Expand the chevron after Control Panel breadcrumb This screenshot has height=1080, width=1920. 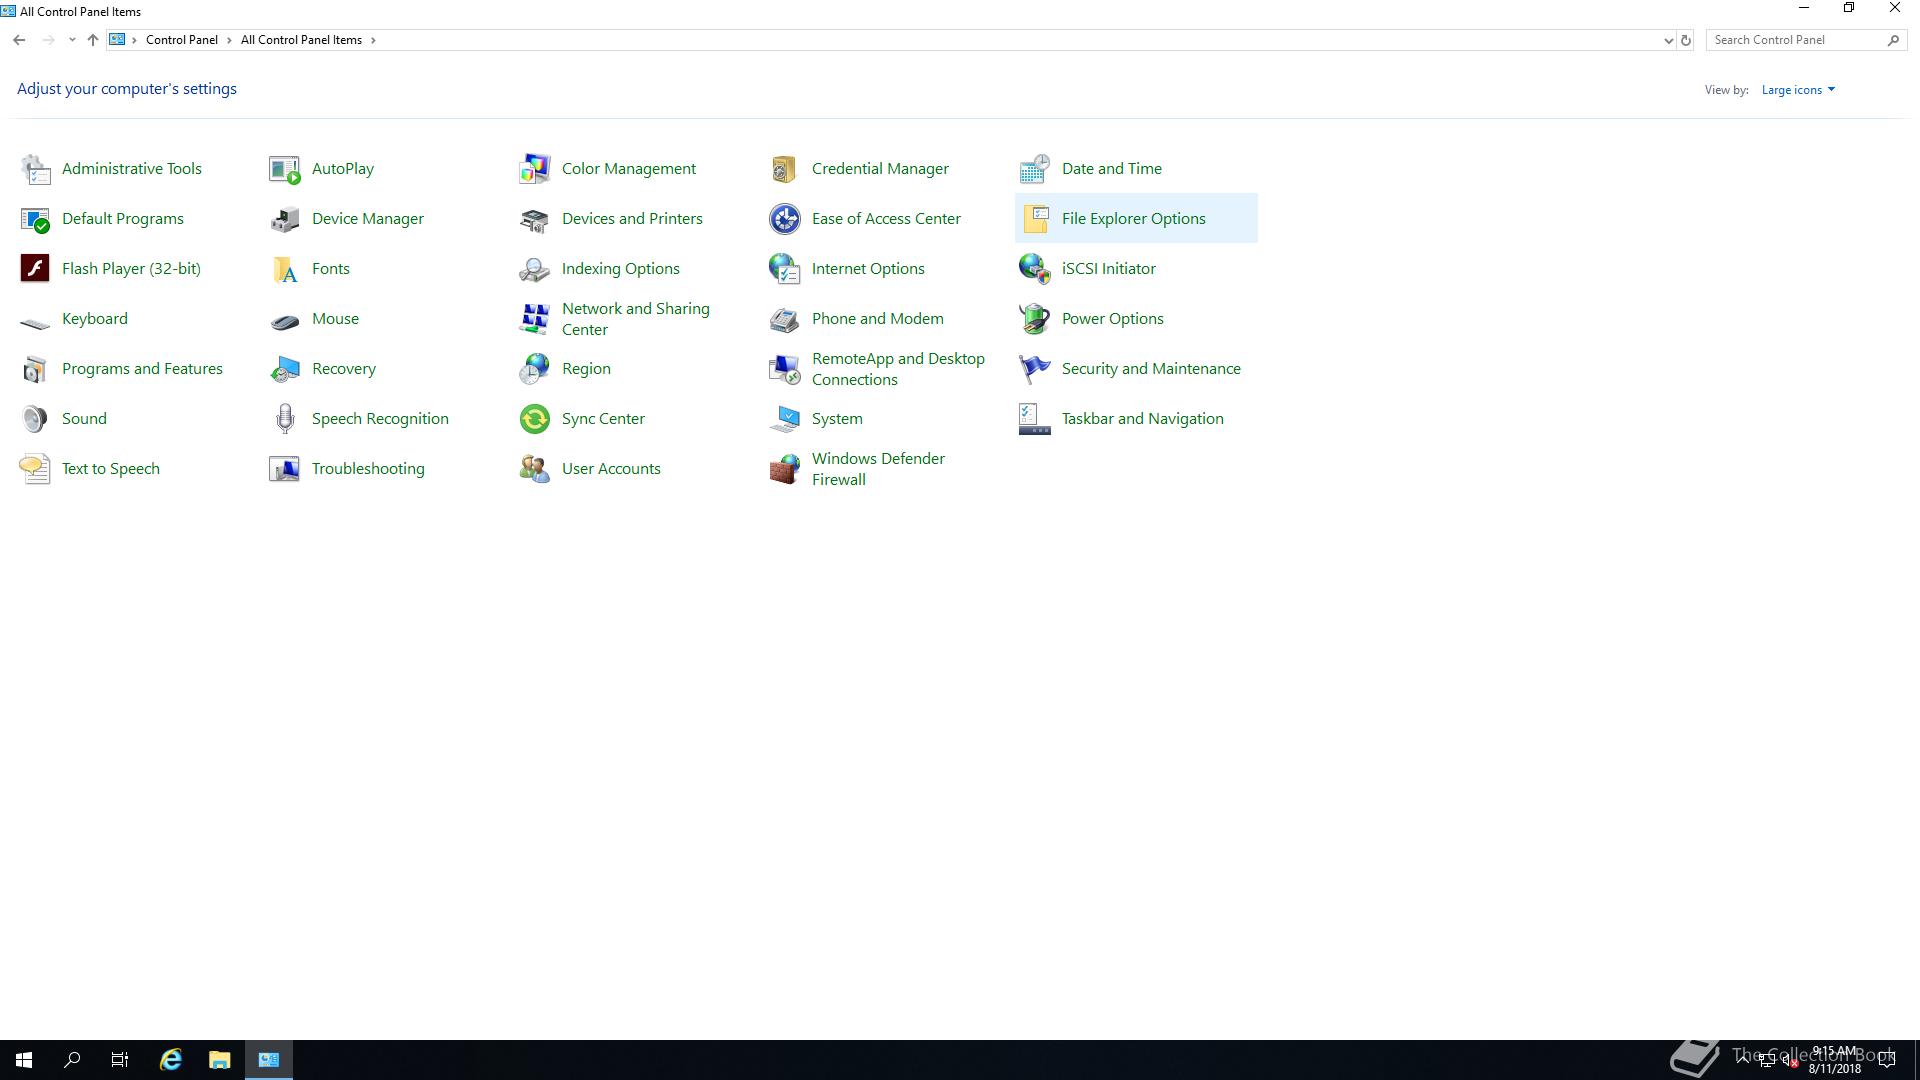point(229,40)
